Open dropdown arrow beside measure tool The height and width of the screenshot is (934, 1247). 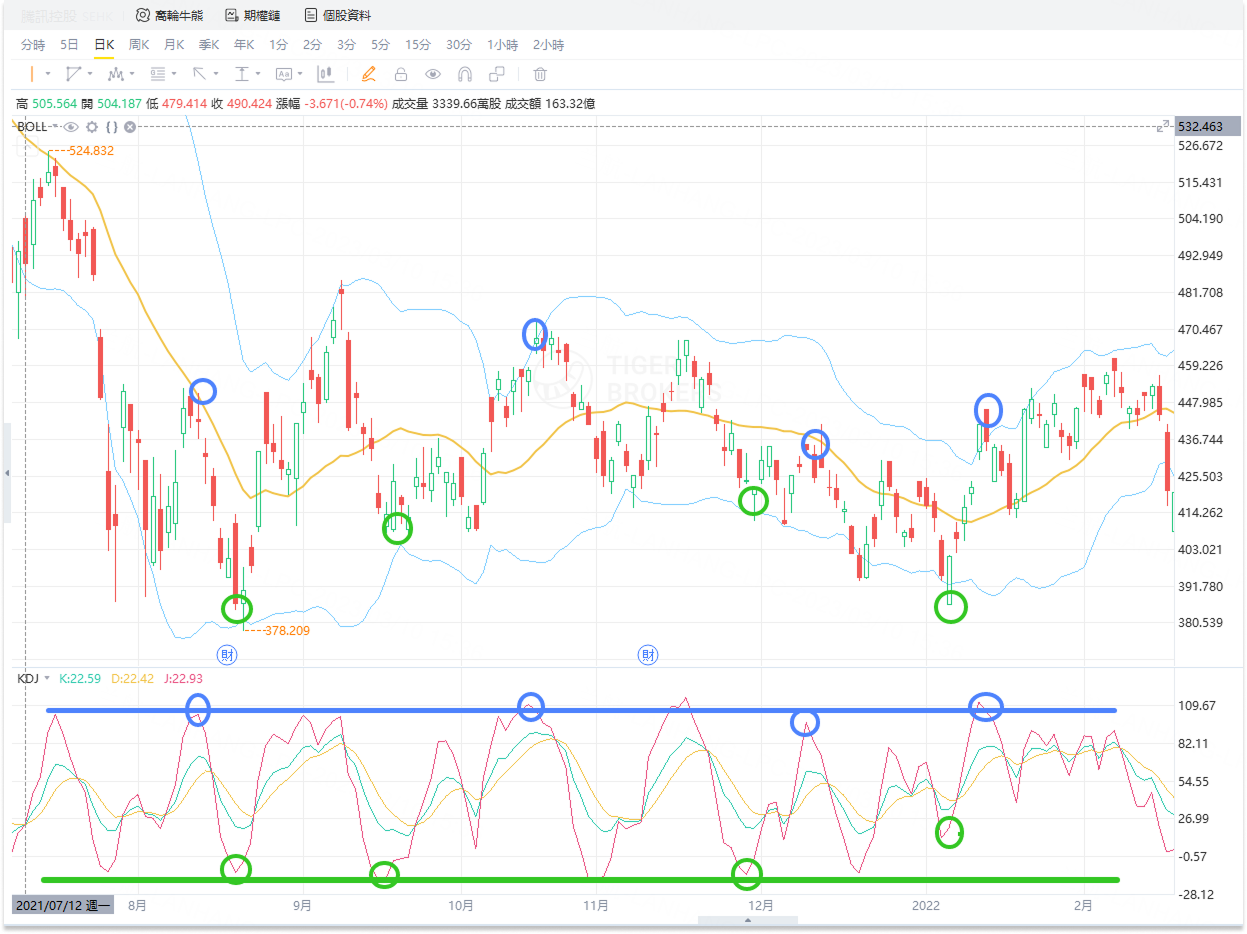[x=258, y=74]
